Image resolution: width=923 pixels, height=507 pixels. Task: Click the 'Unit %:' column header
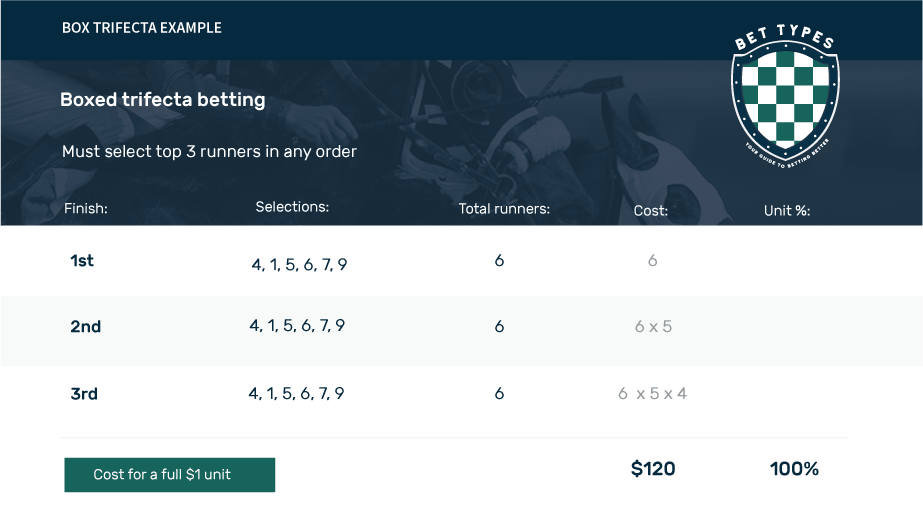tap(787, 211)
